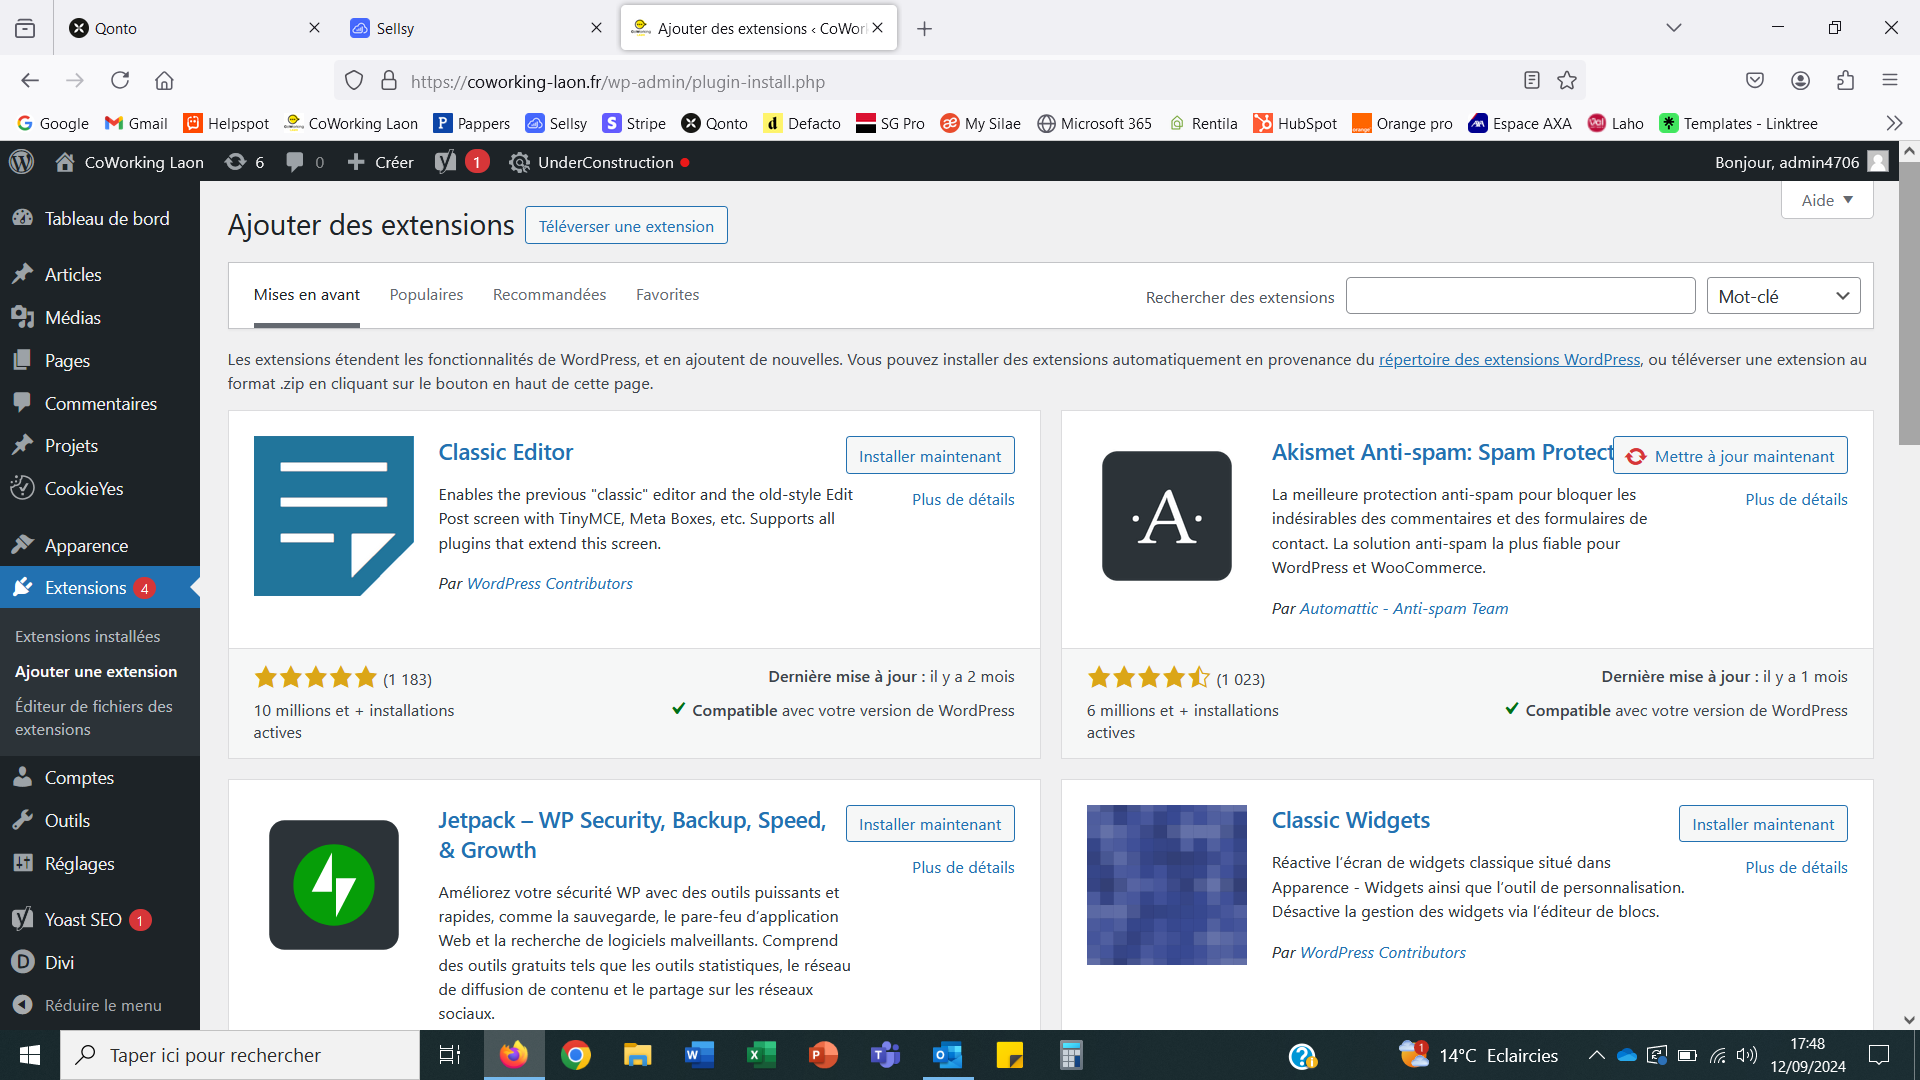The width and height of the screenshot is (1920, 1080).
Task: Show hidden system tray icons
Action: tap(1597, 1055)
